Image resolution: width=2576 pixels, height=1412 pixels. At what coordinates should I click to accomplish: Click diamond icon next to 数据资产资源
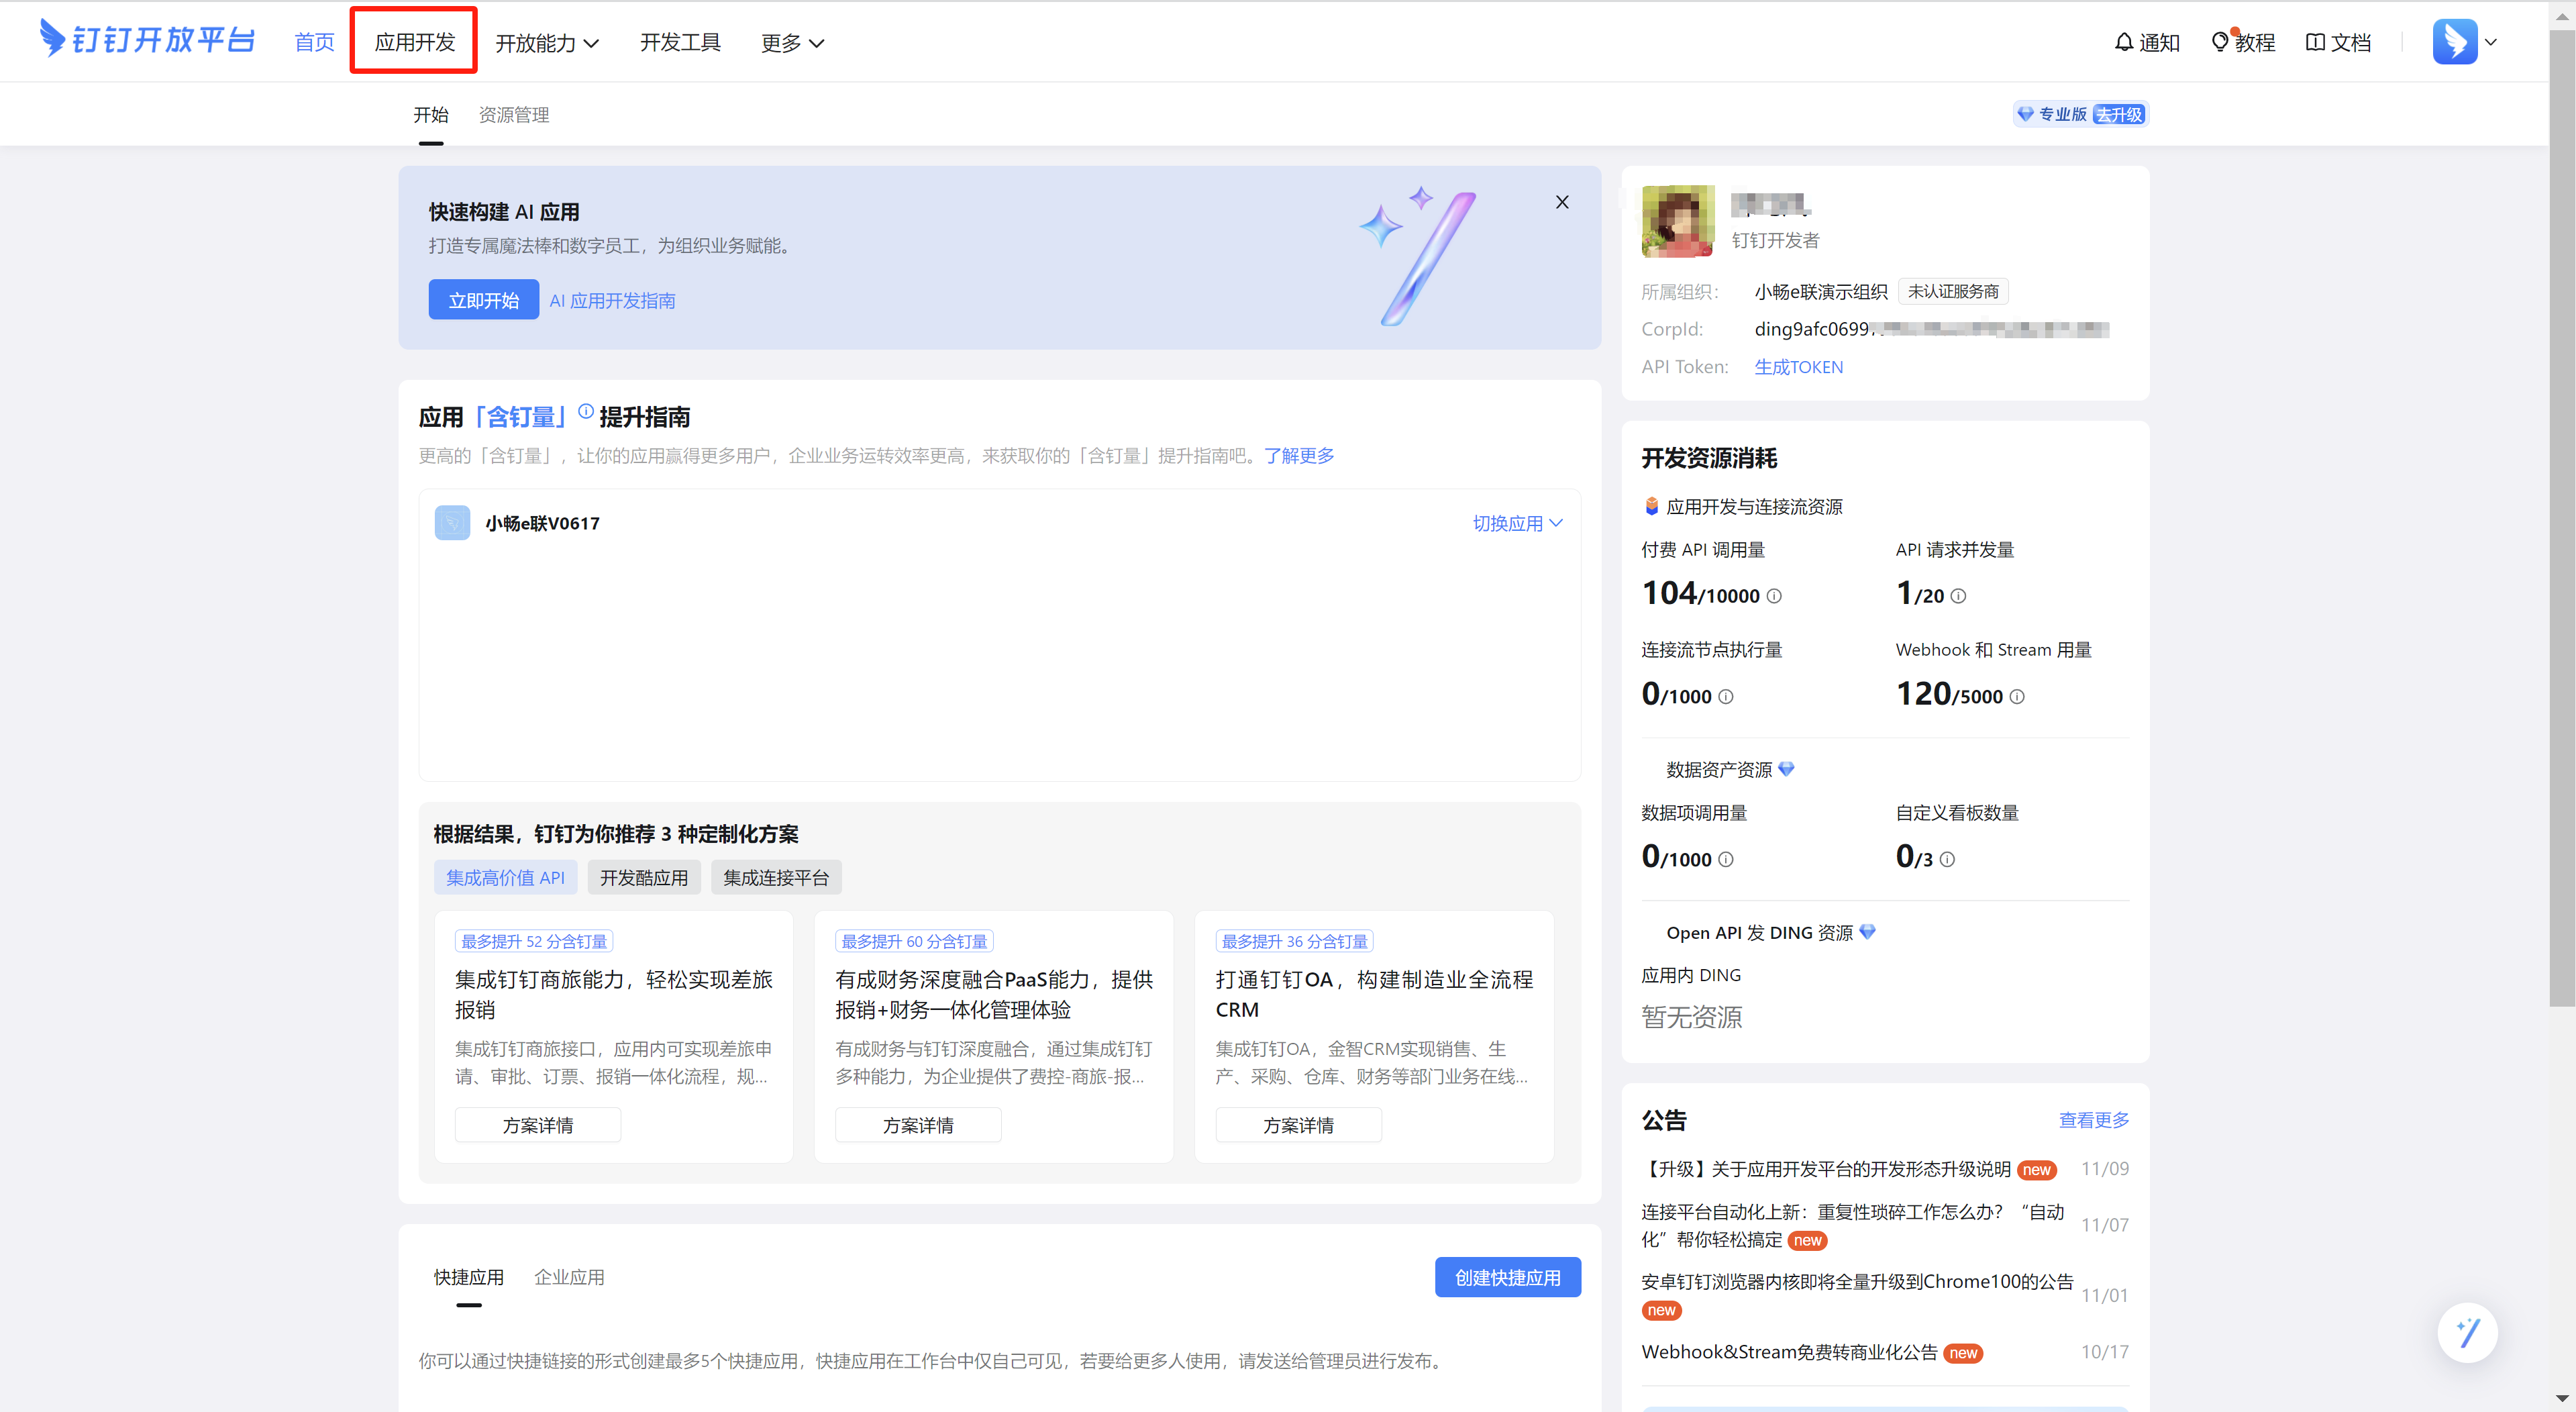tap(1786, 769)
